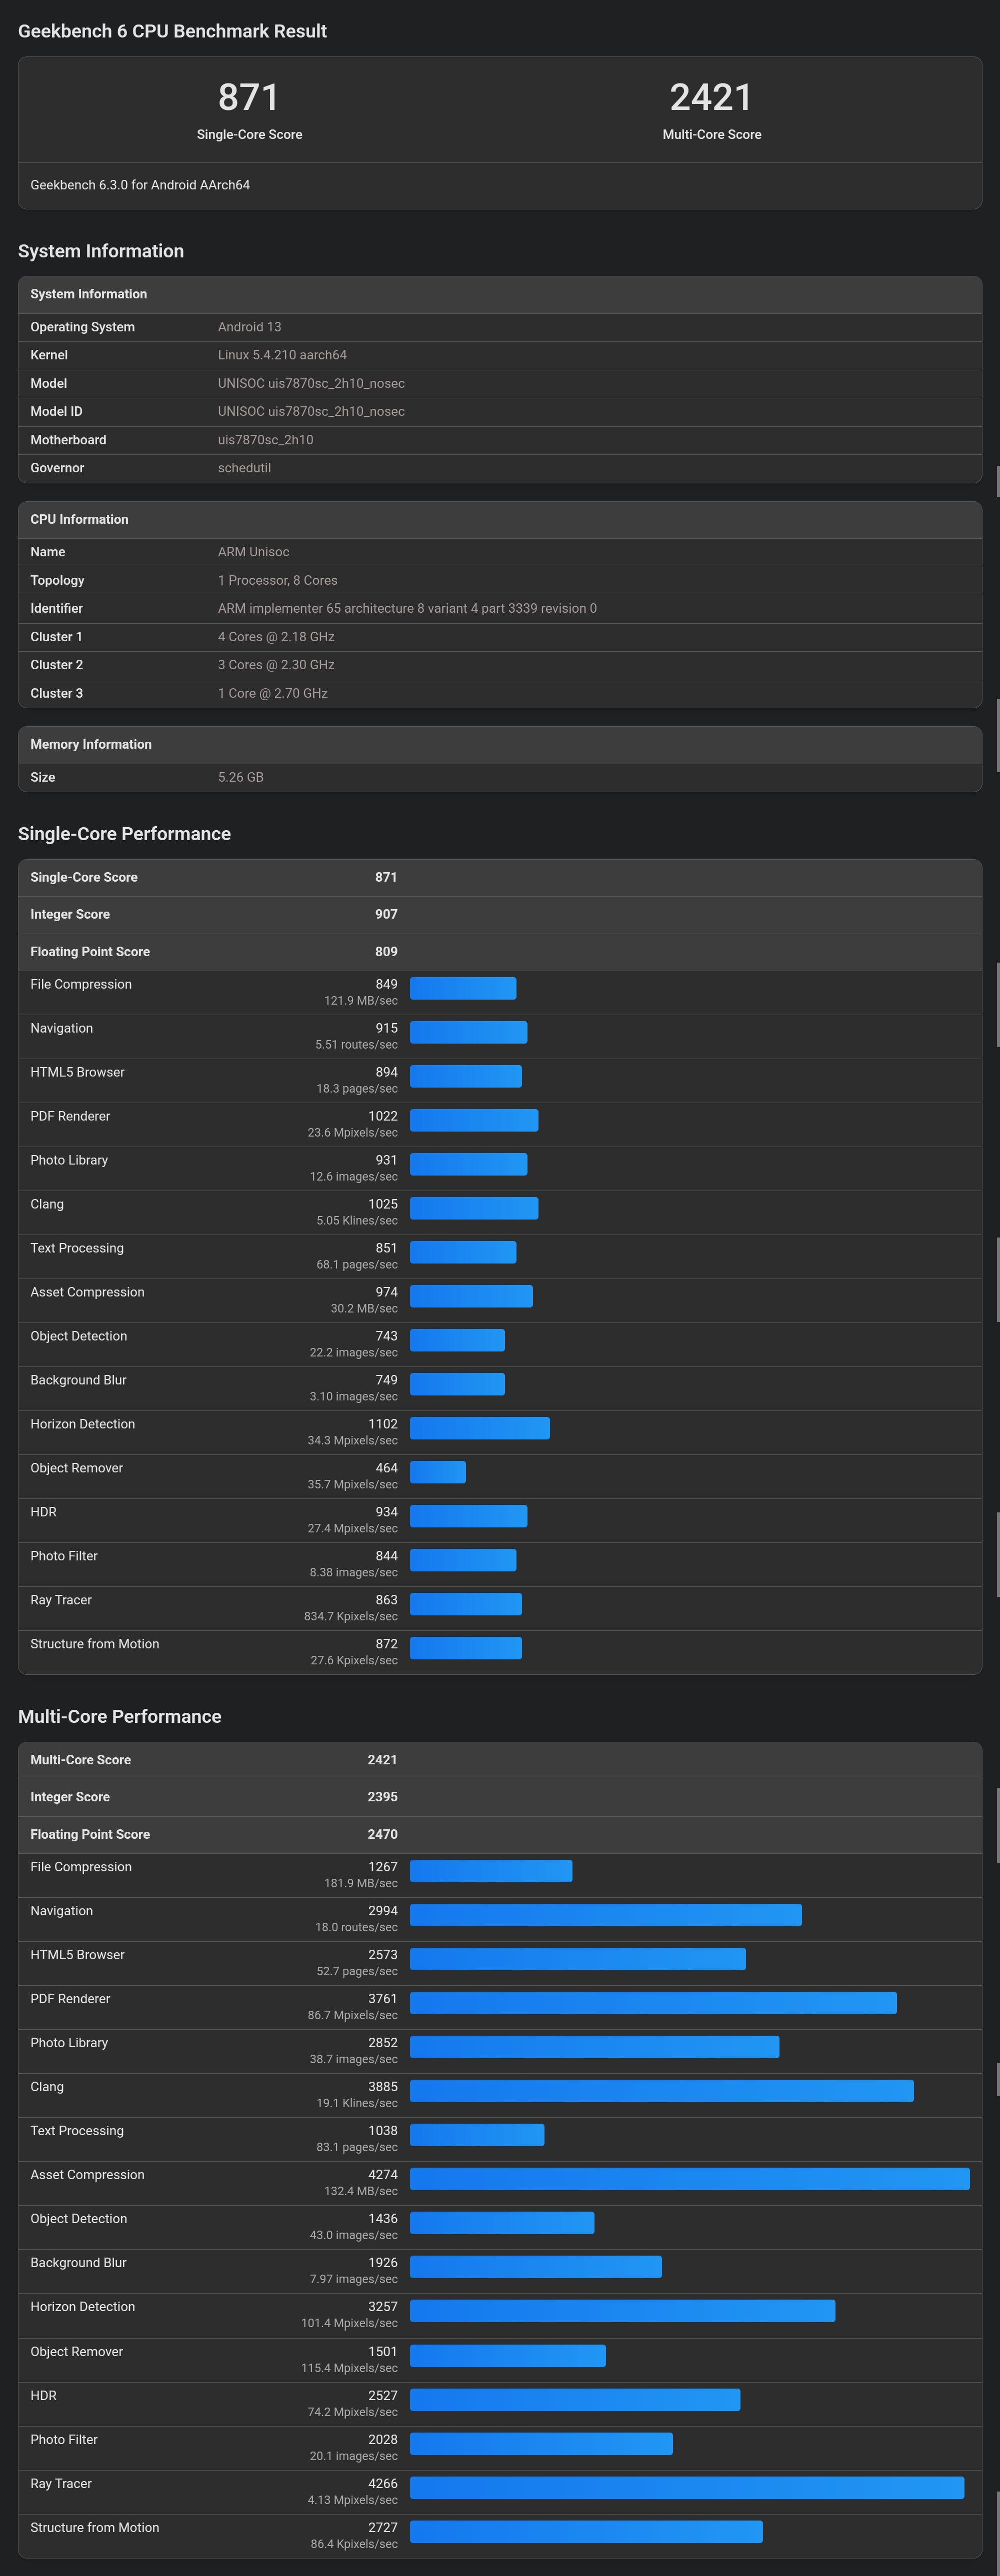Click the single-core File Compression progress bar
Image resolution: width=1000 pixels, height=2576 pixels.
(463, 988)
